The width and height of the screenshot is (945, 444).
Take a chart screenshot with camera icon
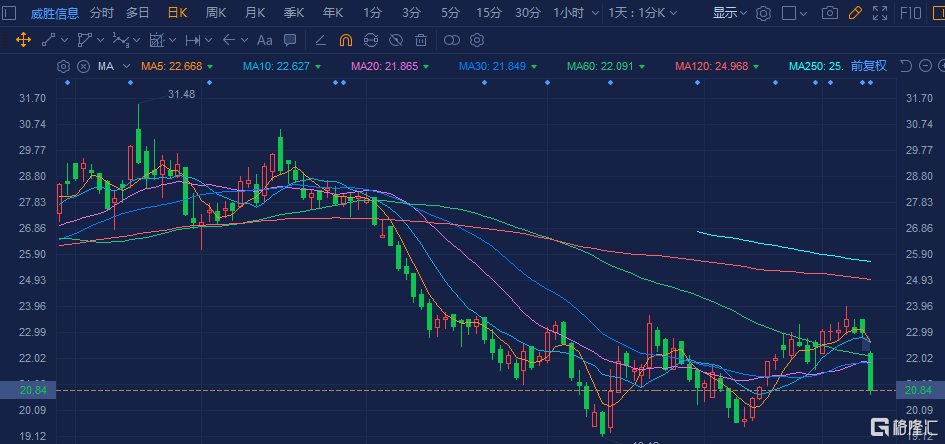pos(829,14)
